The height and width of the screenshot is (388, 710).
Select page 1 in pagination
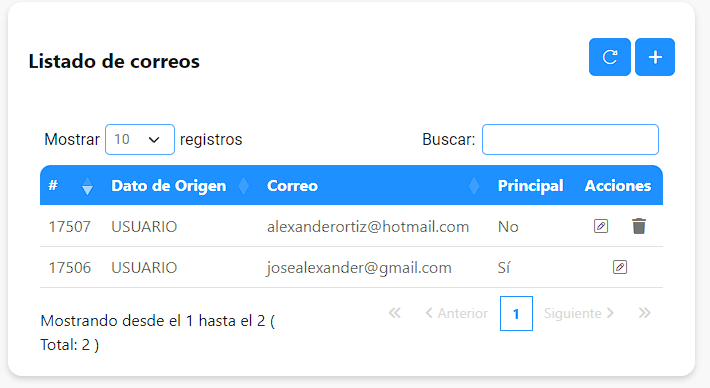[516, 313]
